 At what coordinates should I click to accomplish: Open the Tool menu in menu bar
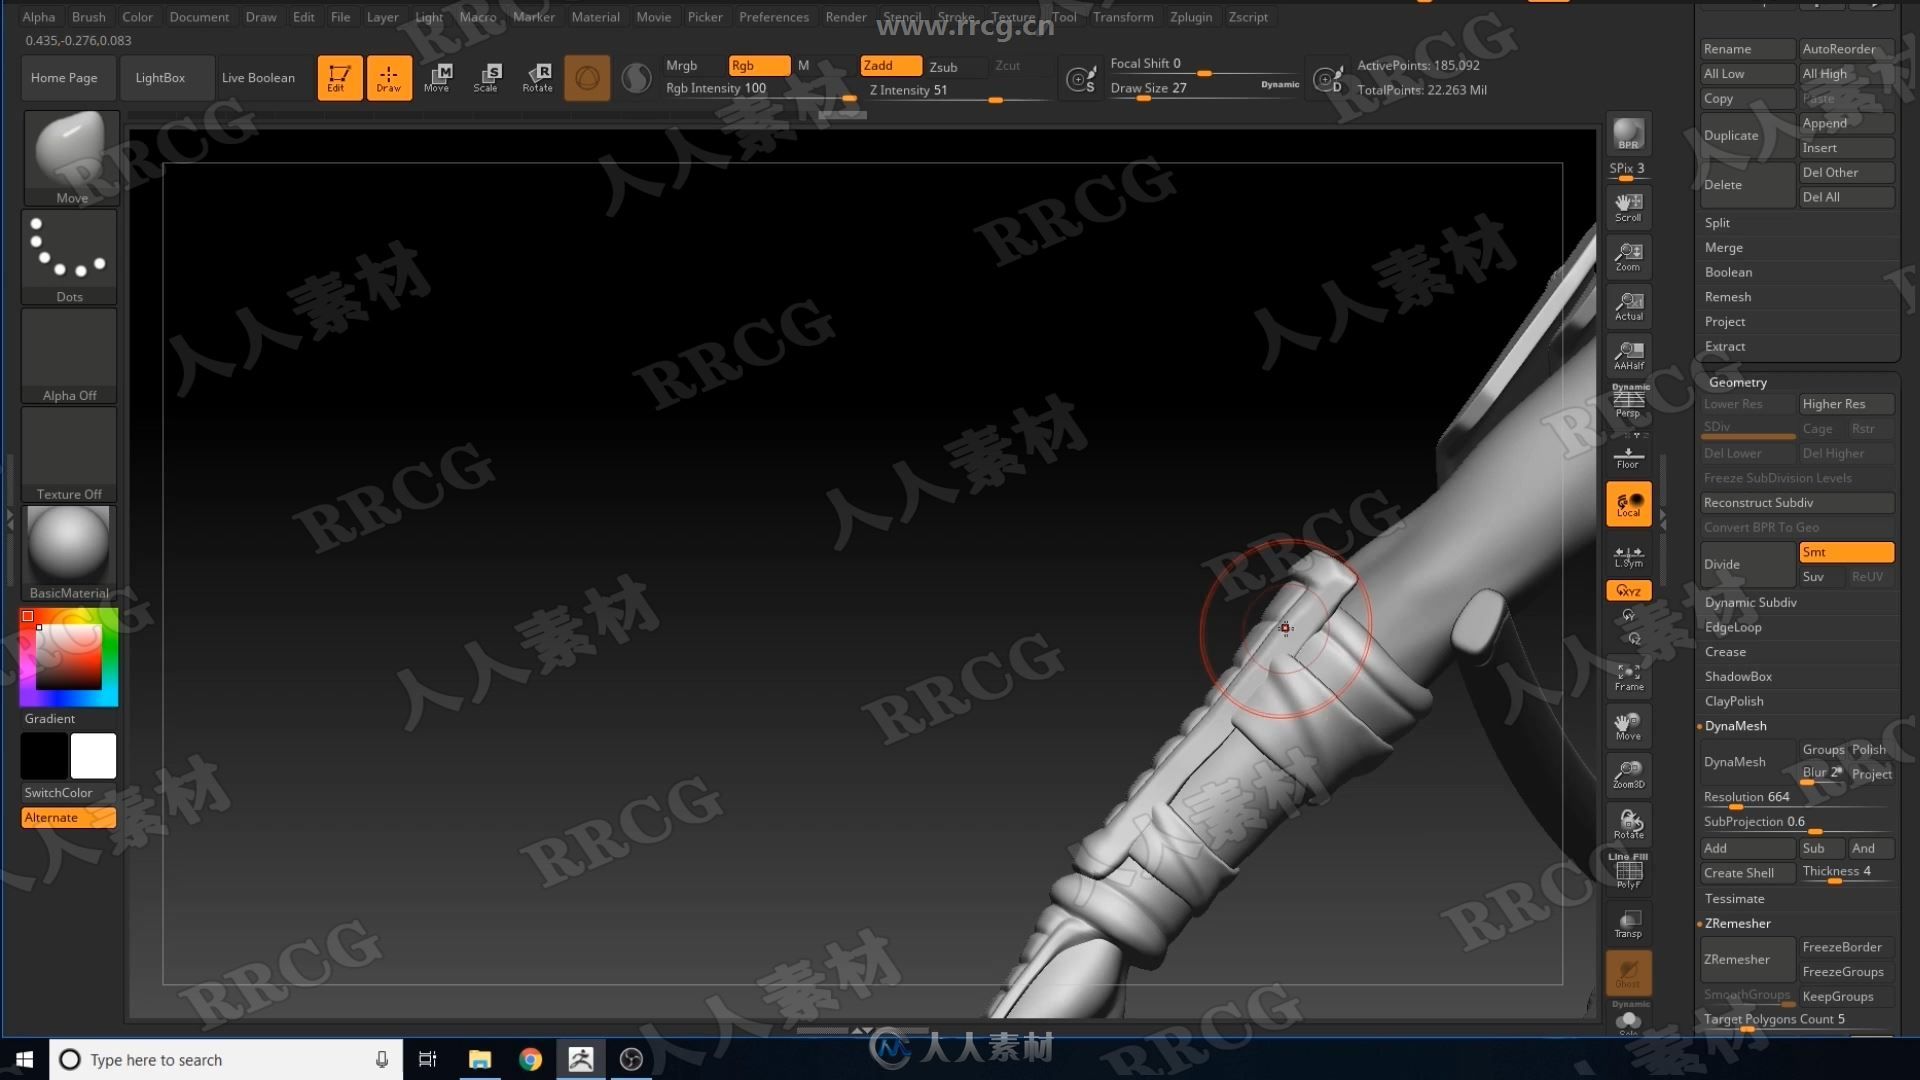click(1063, 16)
